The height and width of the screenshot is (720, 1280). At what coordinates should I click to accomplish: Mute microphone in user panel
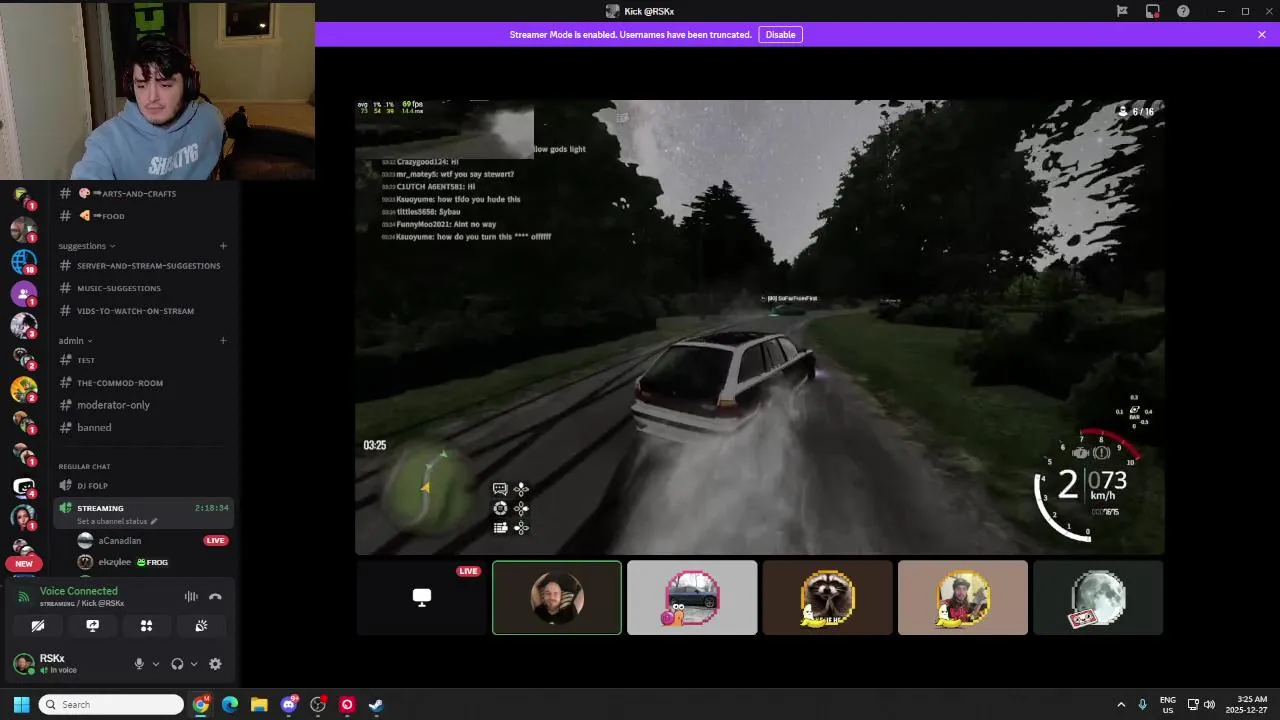tap(139, 664)
